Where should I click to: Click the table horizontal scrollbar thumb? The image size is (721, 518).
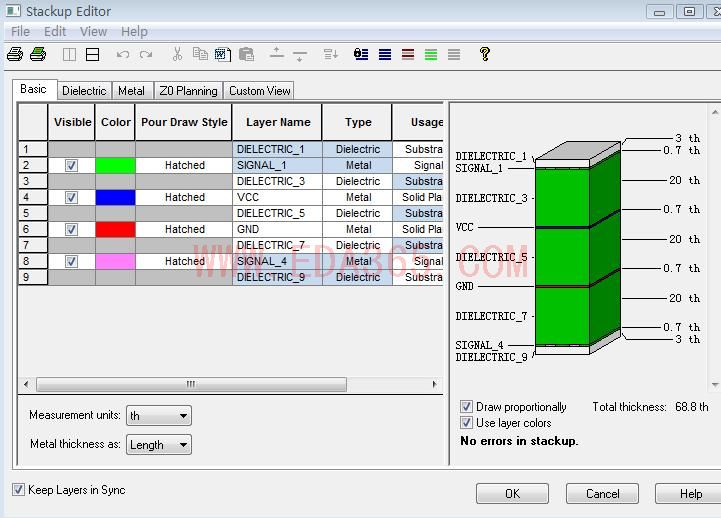(x=191, y=384)
